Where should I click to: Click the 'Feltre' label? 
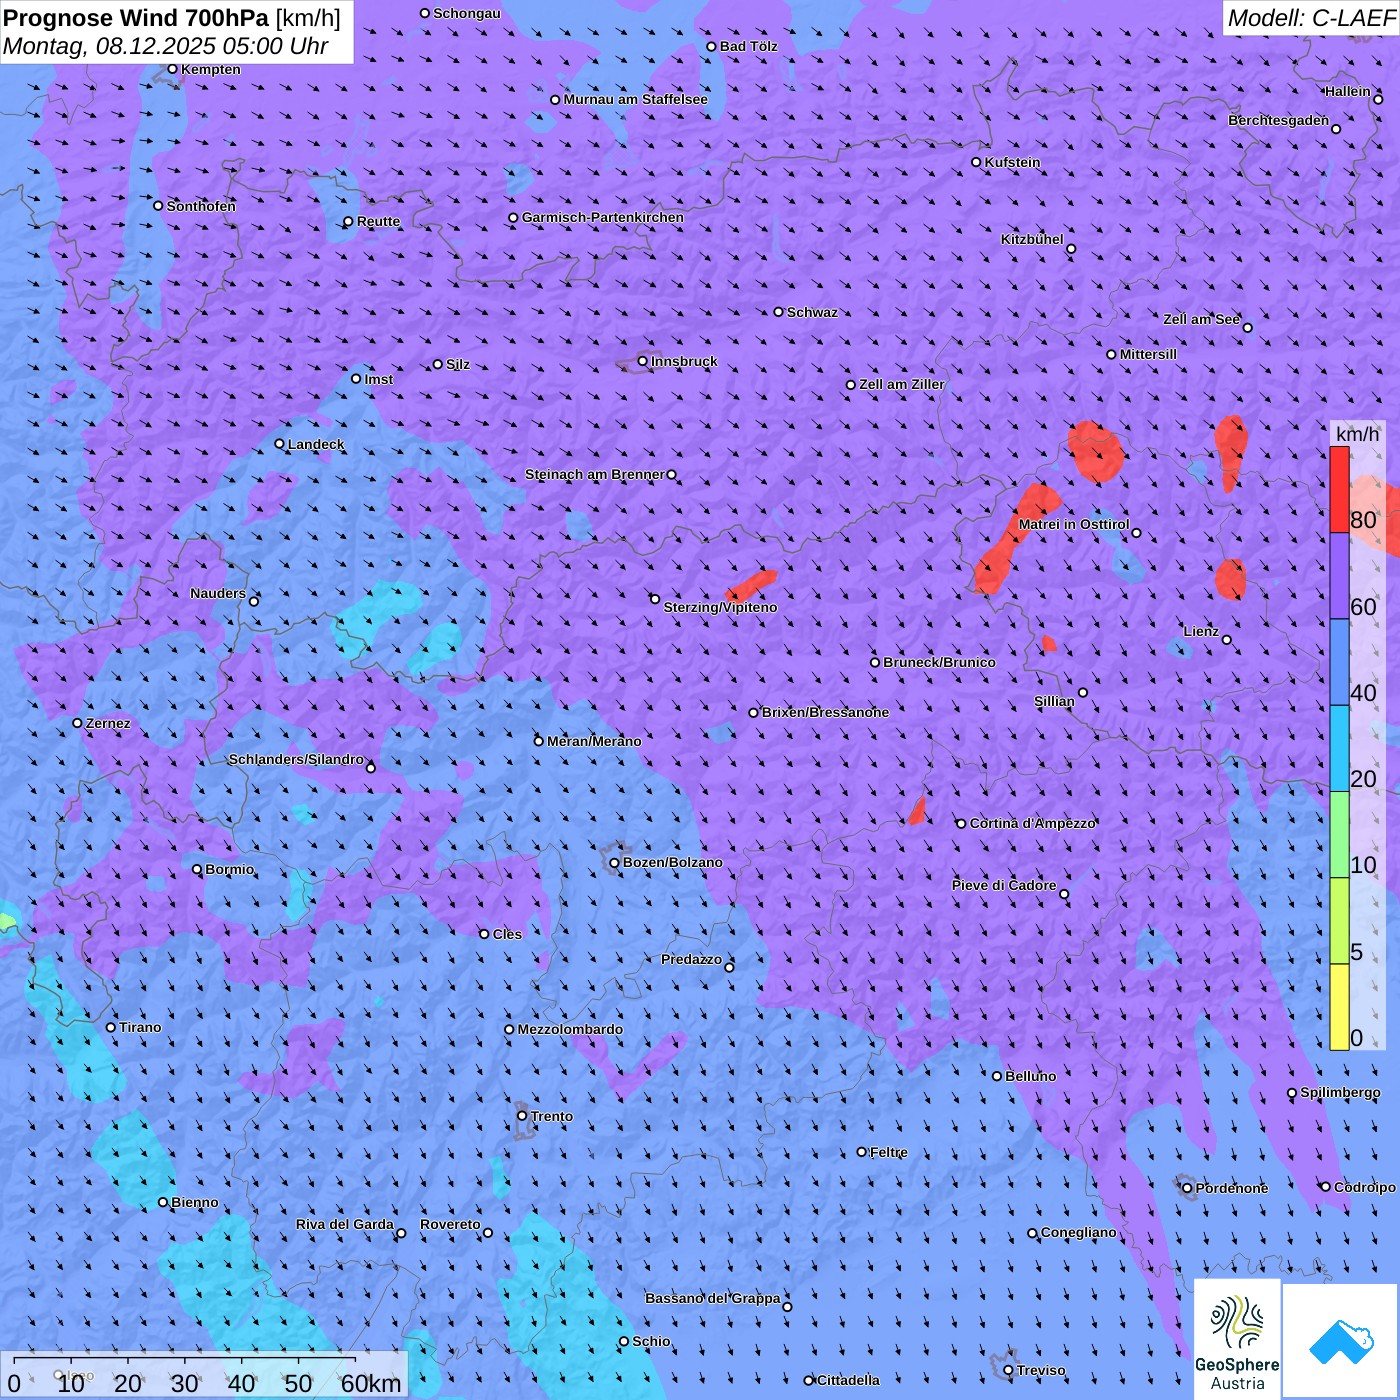coord(888,1152)
